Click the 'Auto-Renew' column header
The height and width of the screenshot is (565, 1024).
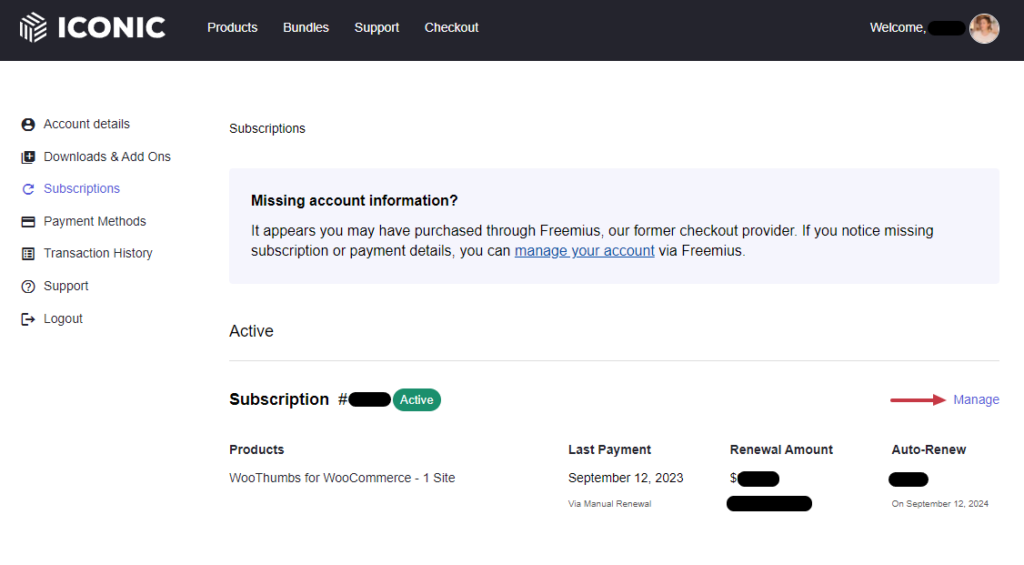point(929,449)
